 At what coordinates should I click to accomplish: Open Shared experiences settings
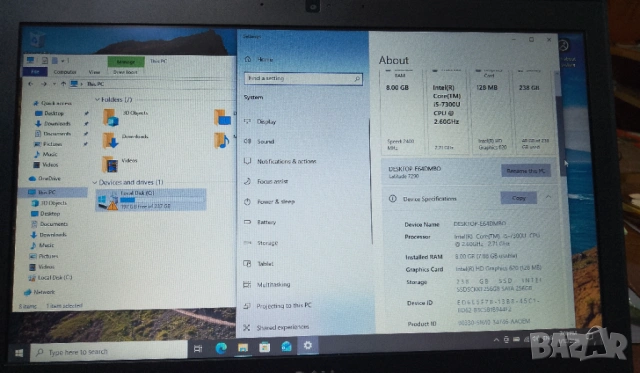[x=282, y=327]
